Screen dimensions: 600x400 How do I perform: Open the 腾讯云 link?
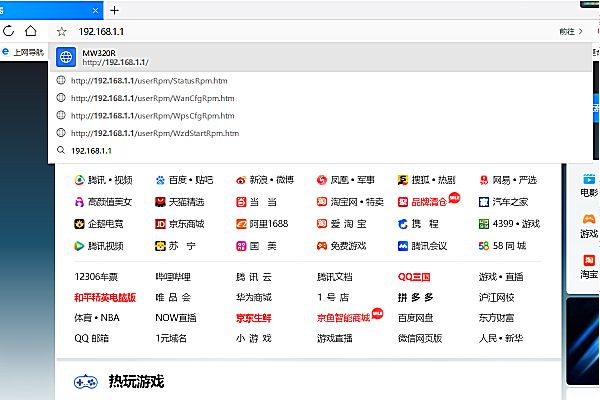click(x=254, y=277)
